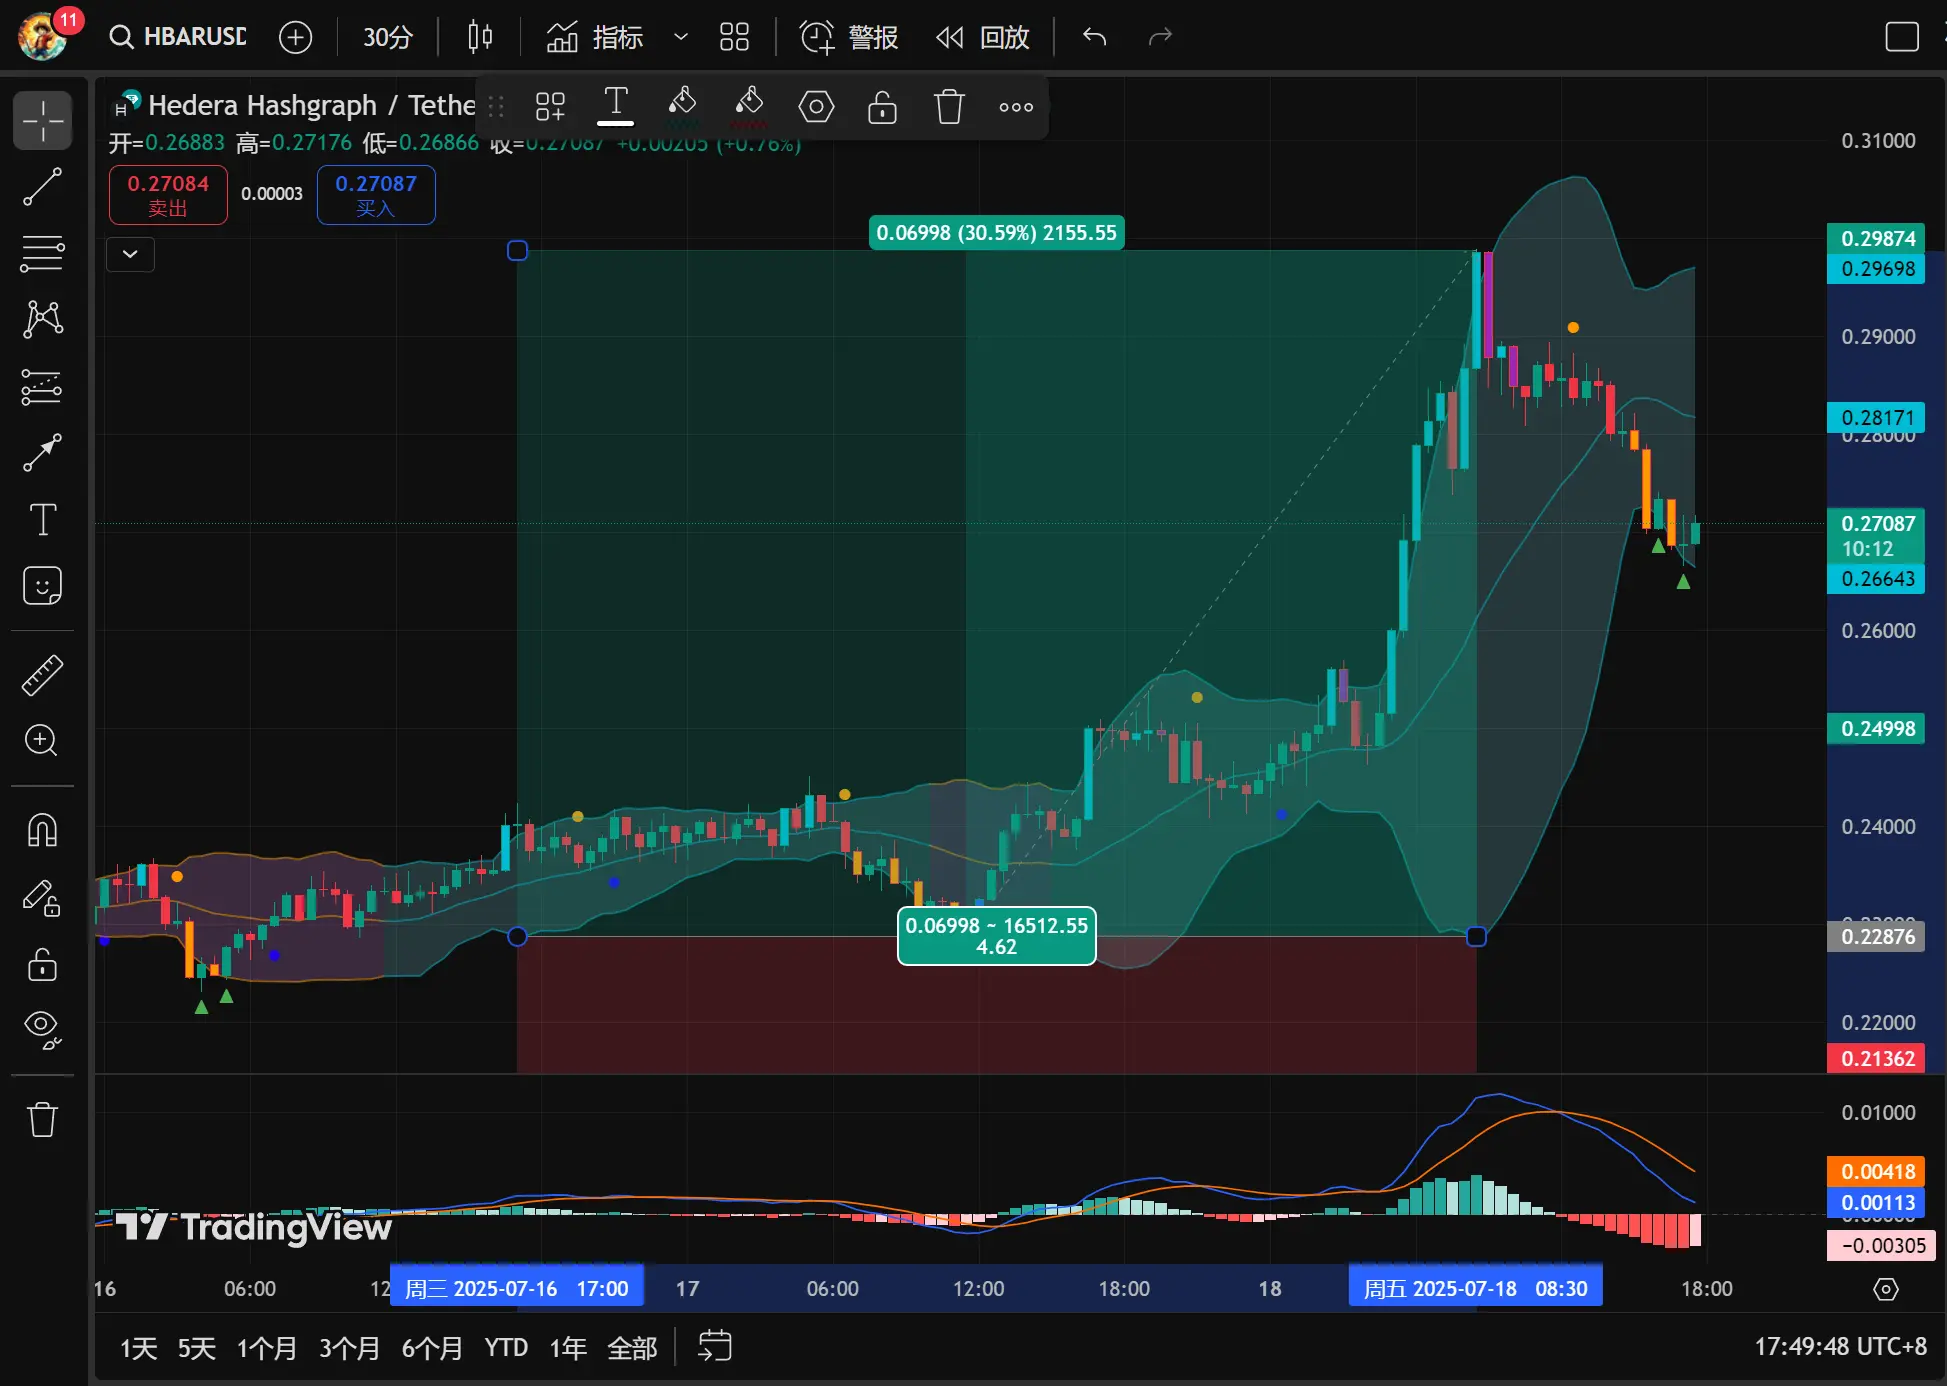The height and width of the screenshot is (1386, 1947).
Task: Start 回放 bar replay
Action: [983, 37]
